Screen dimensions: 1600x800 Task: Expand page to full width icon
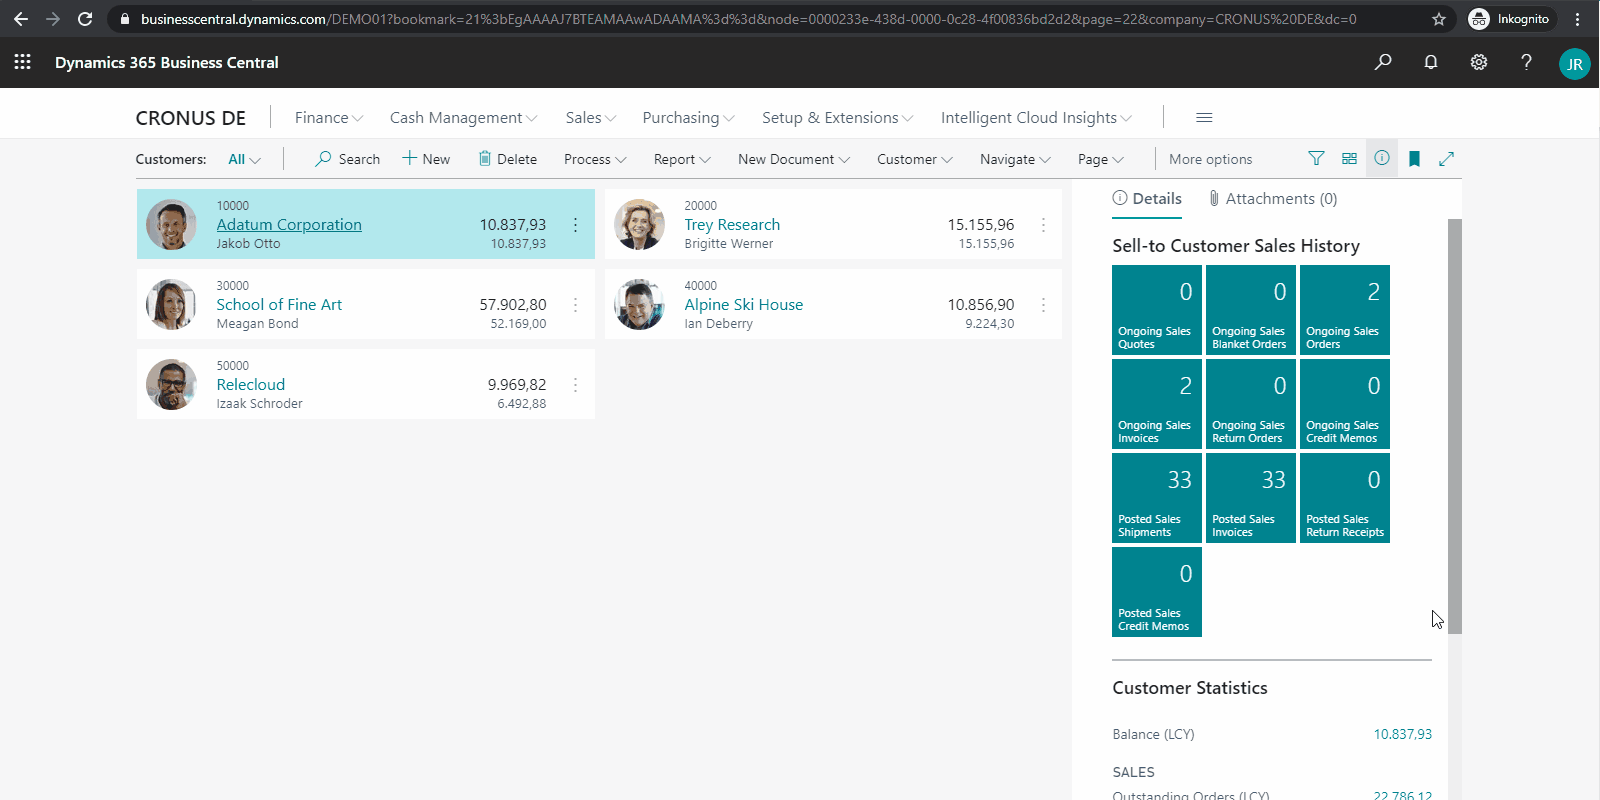1446,158
